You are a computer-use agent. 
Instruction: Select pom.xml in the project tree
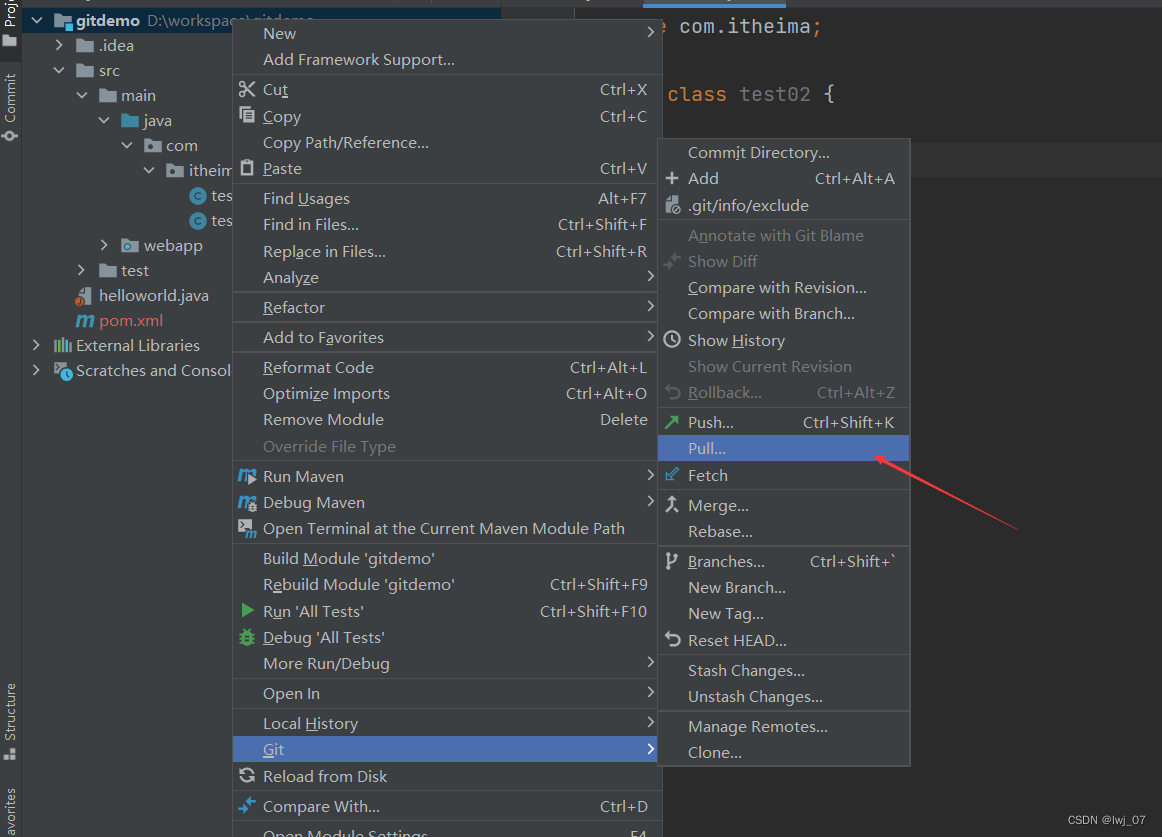click(131, 320)
